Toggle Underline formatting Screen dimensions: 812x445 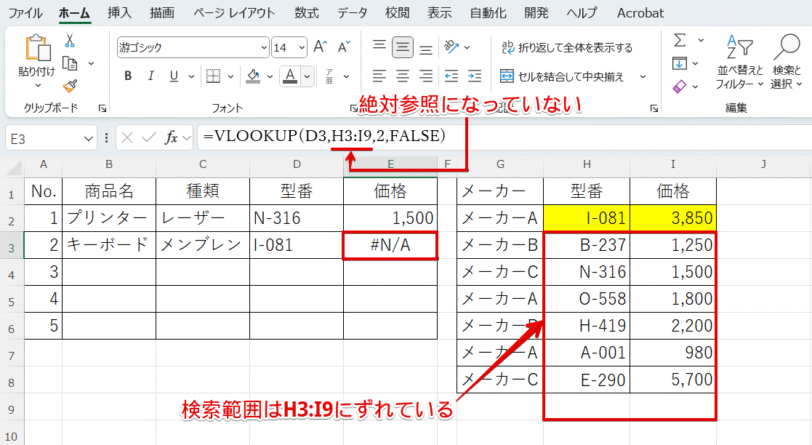pyautogui.click(x=173, y=76)
